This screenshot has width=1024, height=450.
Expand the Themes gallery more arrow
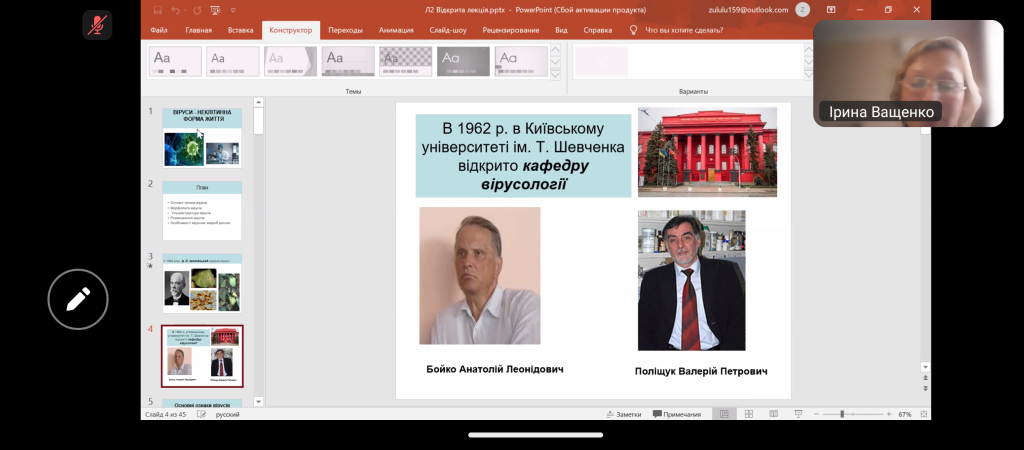[555, 75]
